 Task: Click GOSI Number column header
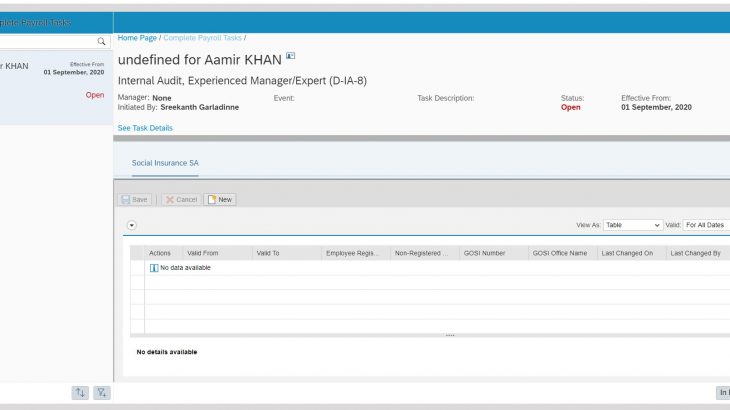click(x=493, y=253)
